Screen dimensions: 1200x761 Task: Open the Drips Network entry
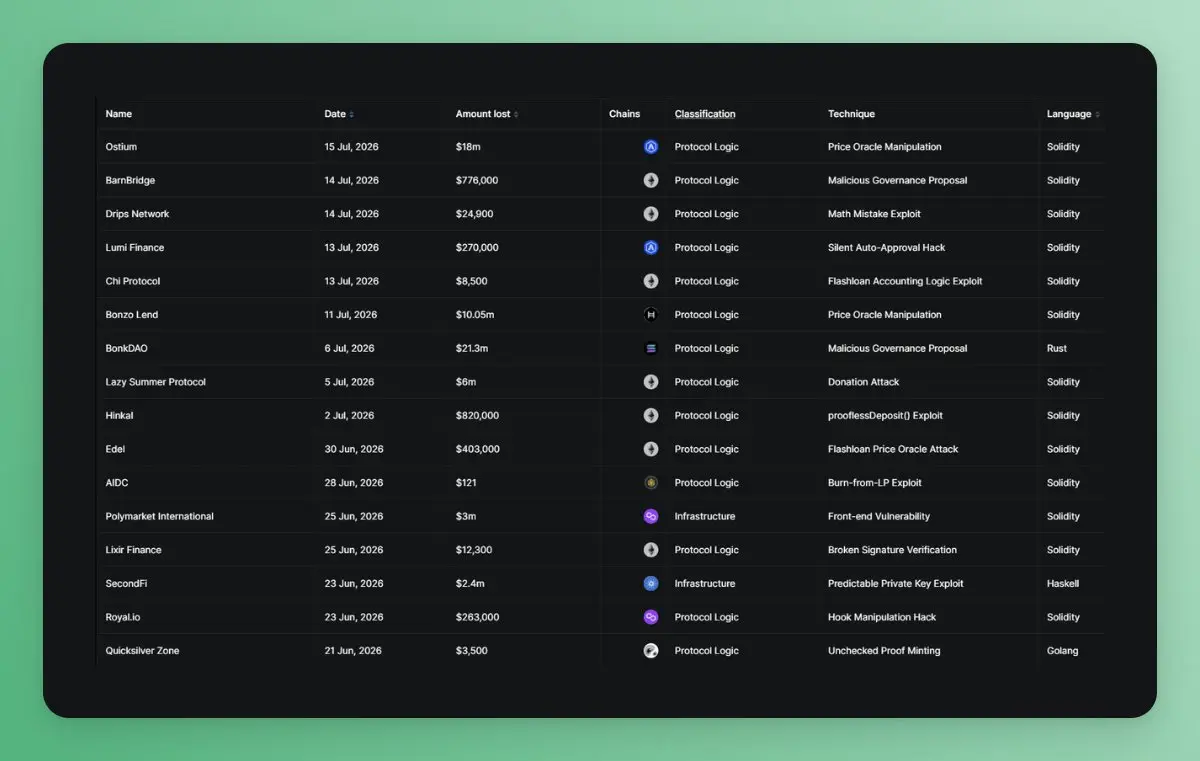click(x=137, y=214)
